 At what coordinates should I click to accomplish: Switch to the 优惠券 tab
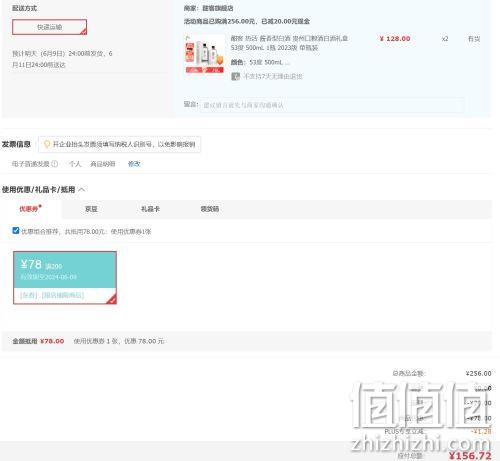30,209
